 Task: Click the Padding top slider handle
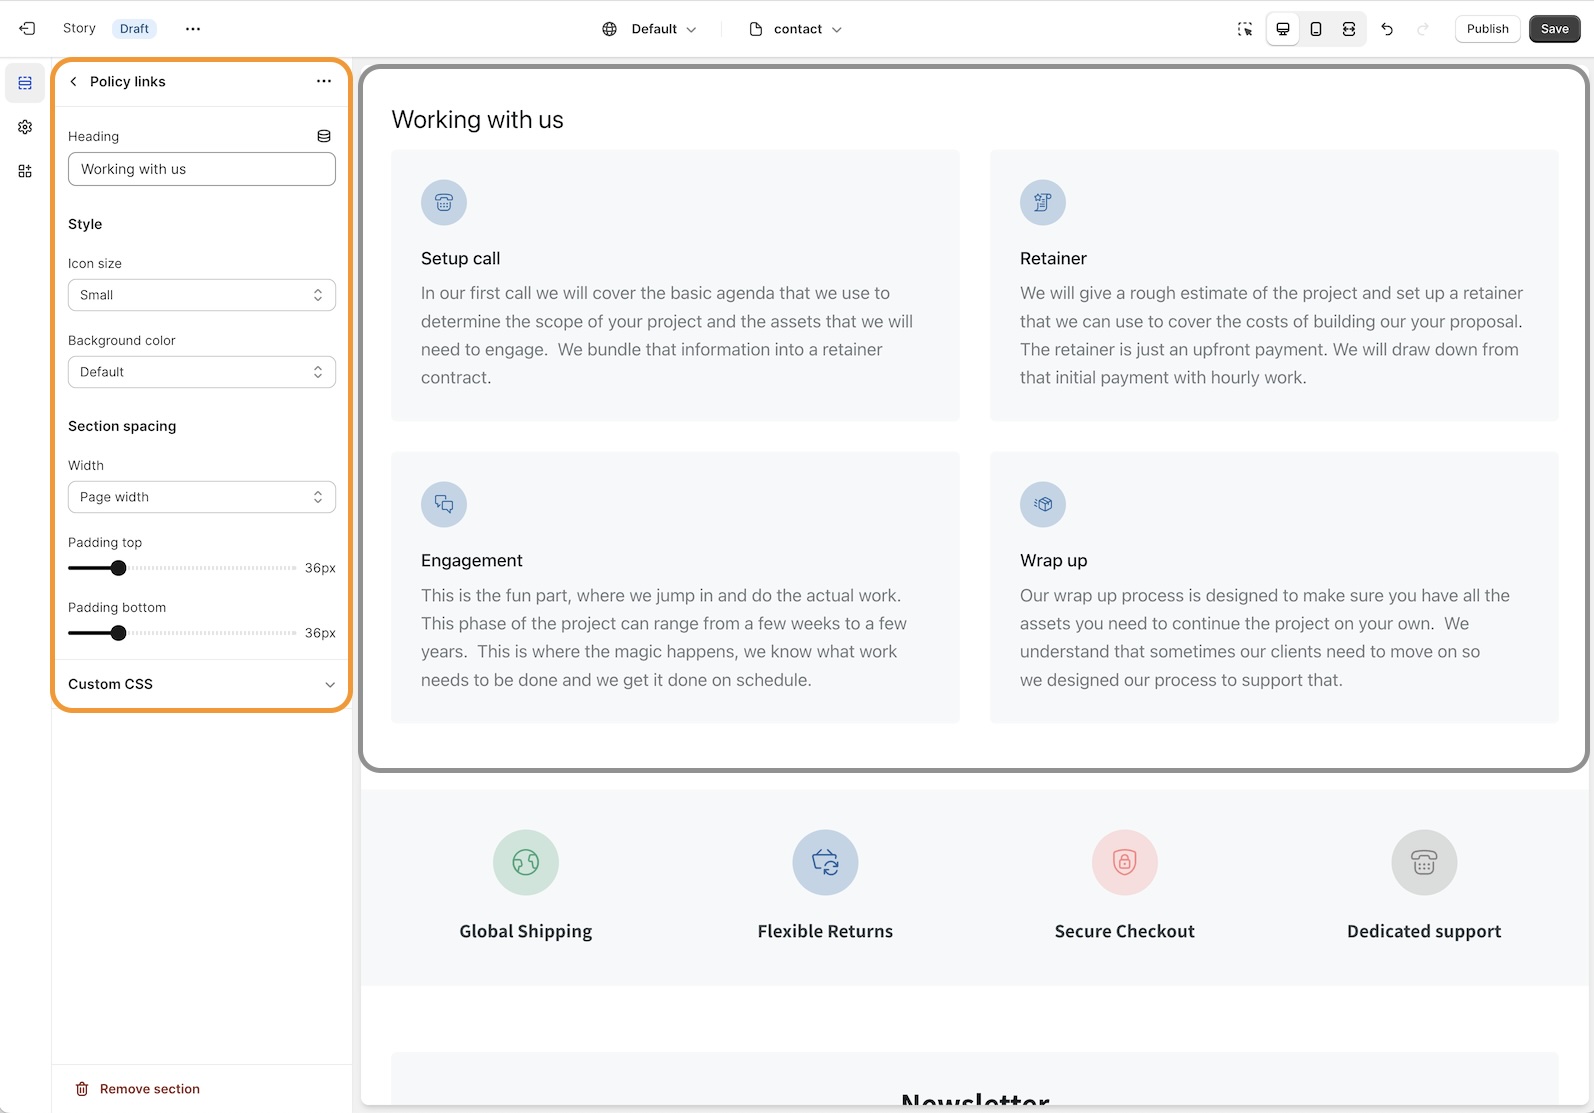click(118, 568)
